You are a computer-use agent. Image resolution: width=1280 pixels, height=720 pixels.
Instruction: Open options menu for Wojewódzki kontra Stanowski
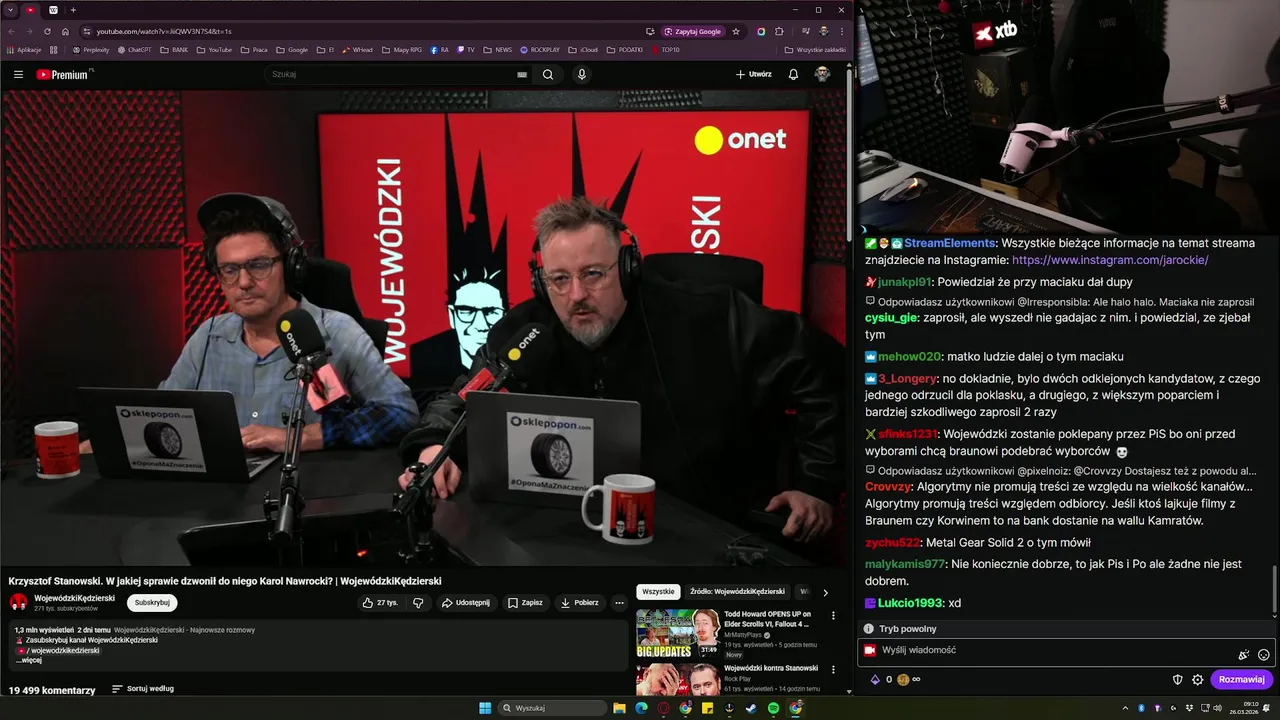pyautogui.click(x=833, y=670)
